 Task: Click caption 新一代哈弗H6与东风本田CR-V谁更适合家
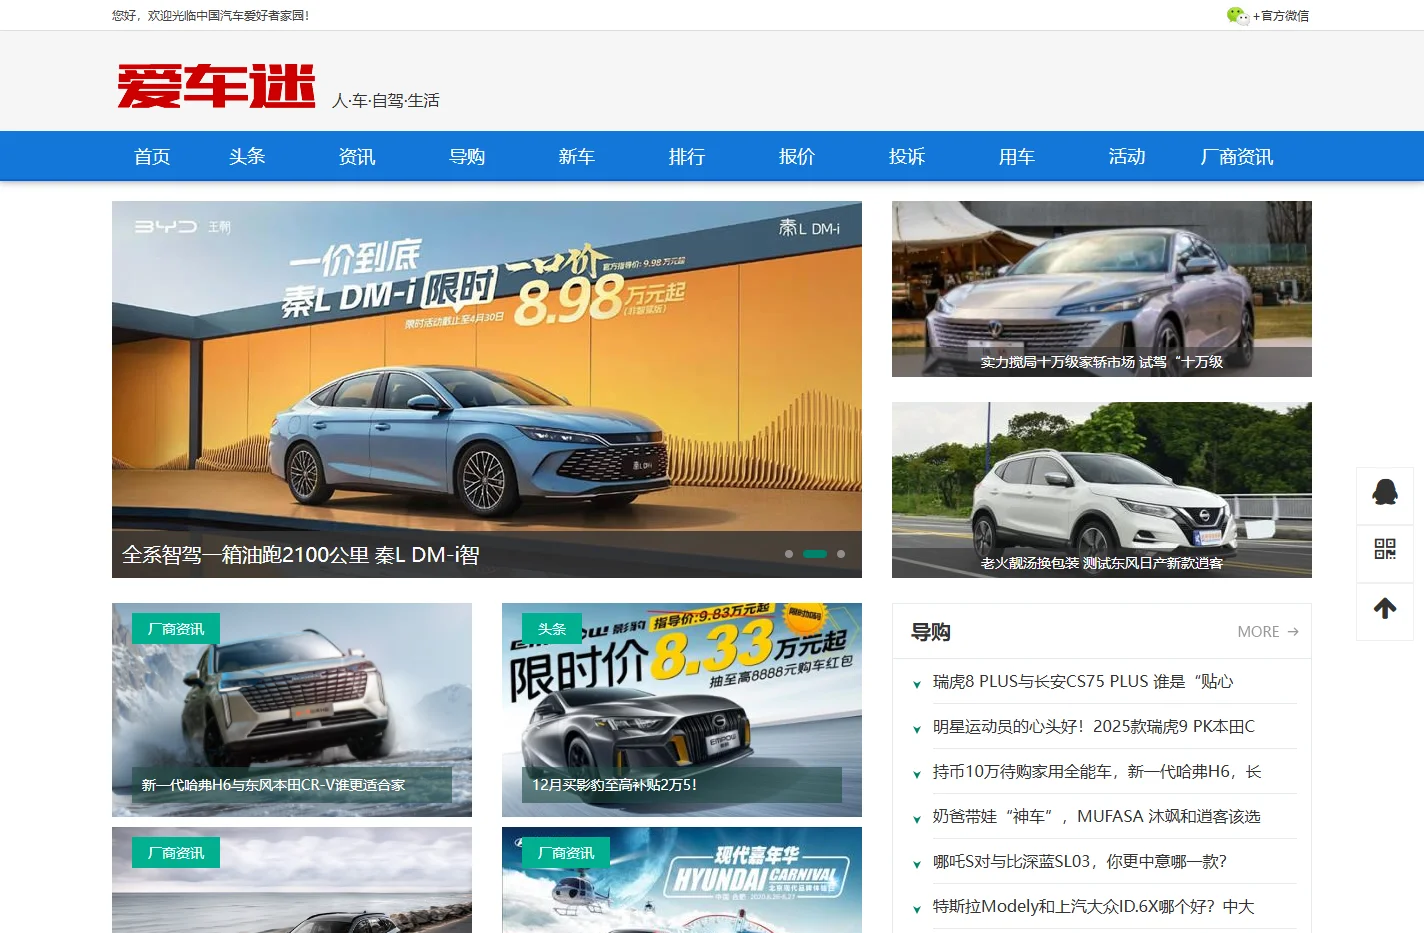coord(274,785)
